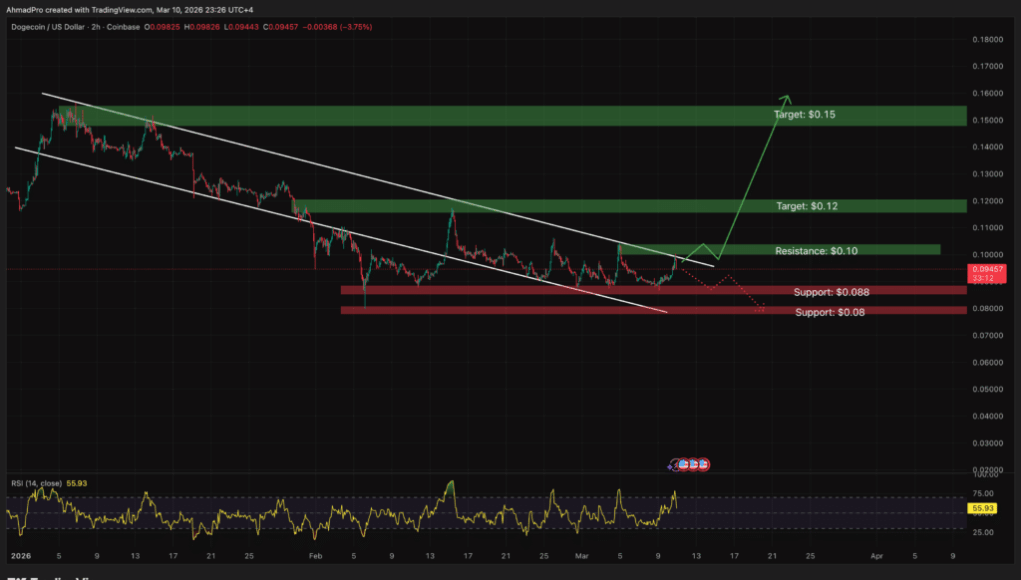Viewport: 1021px width, 580px height.
Task: Click the red current price tag 0.09457
Action: click(x=985, y=269)
